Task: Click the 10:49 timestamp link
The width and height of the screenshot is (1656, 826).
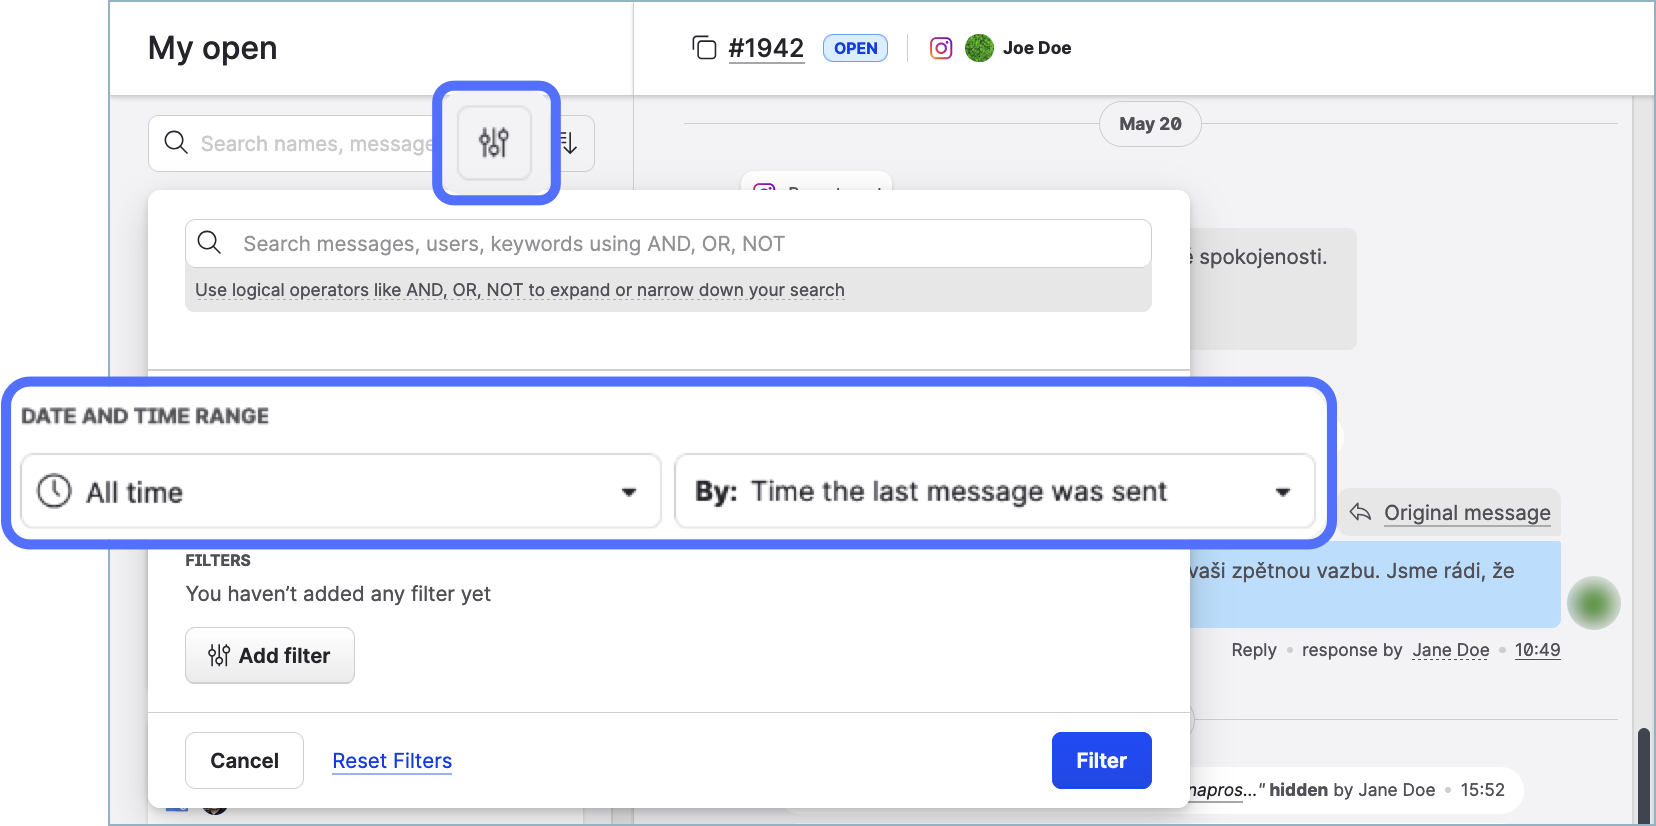Action: coord(1537,650)
